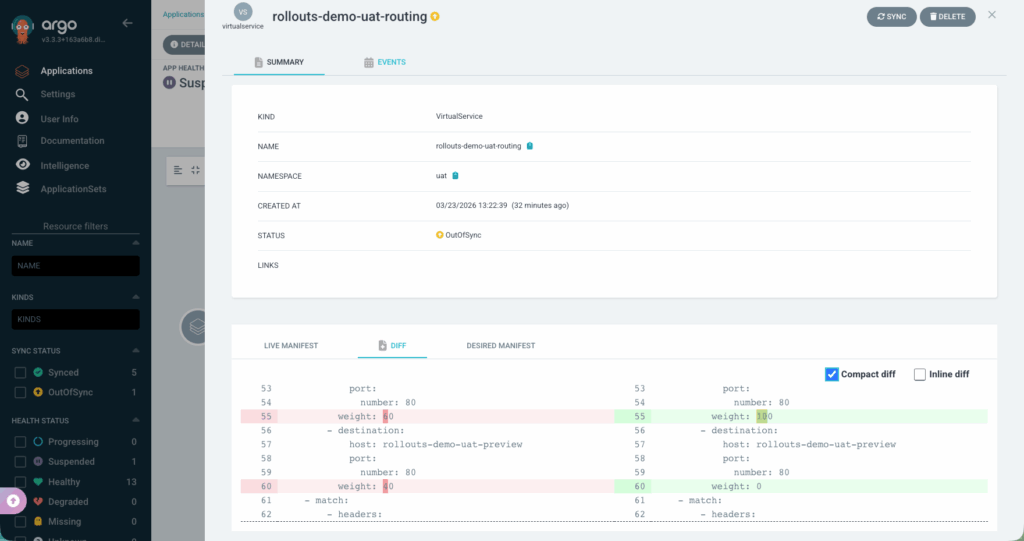Screen dimensions: 1024x541
Task: Focus the NAME filter input
Action: click(x=75, y=266)
